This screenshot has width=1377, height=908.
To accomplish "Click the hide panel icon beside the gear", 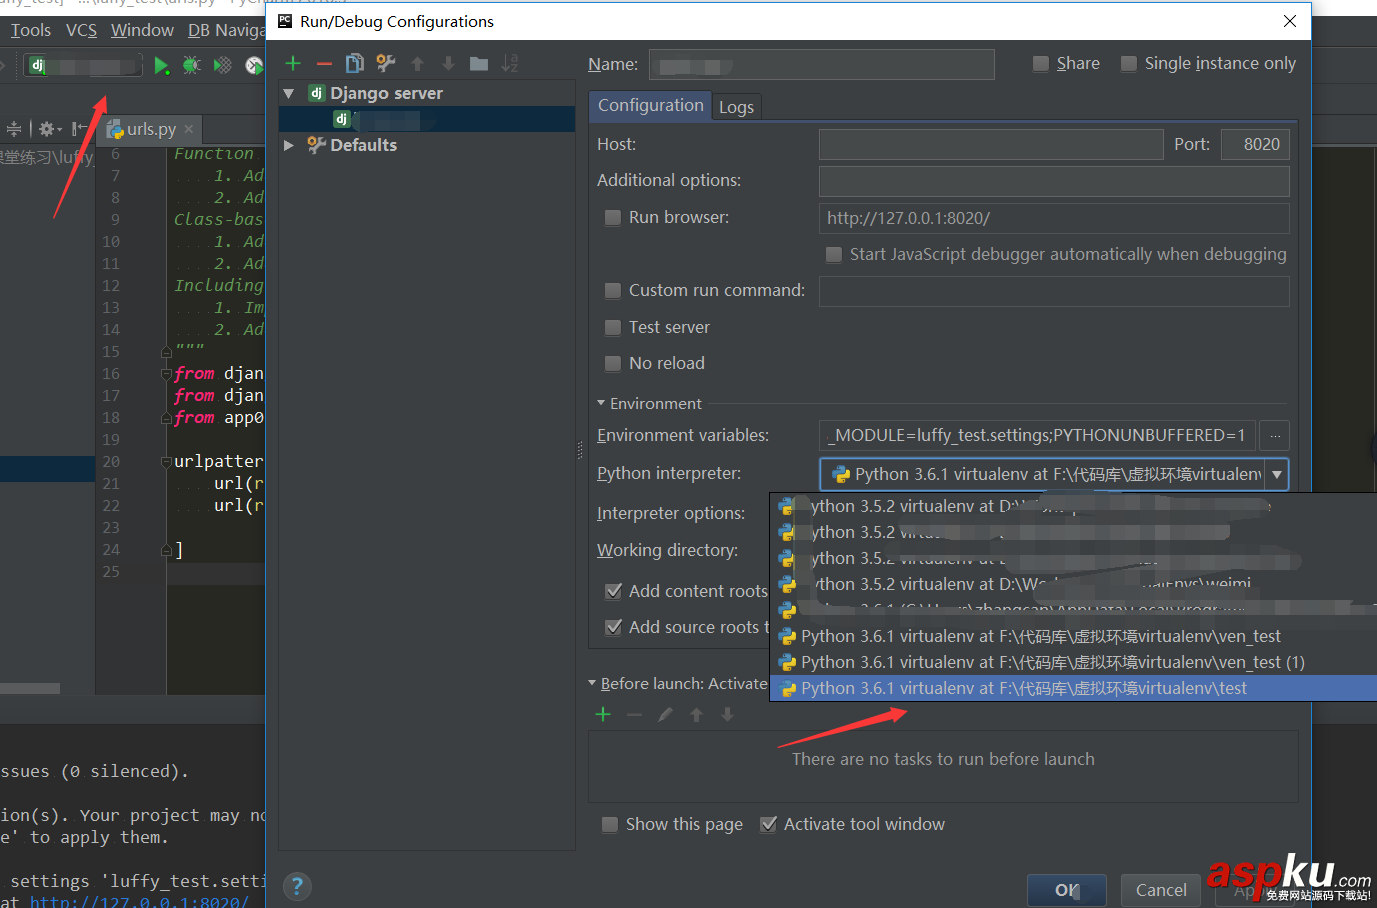I will 79,129.
